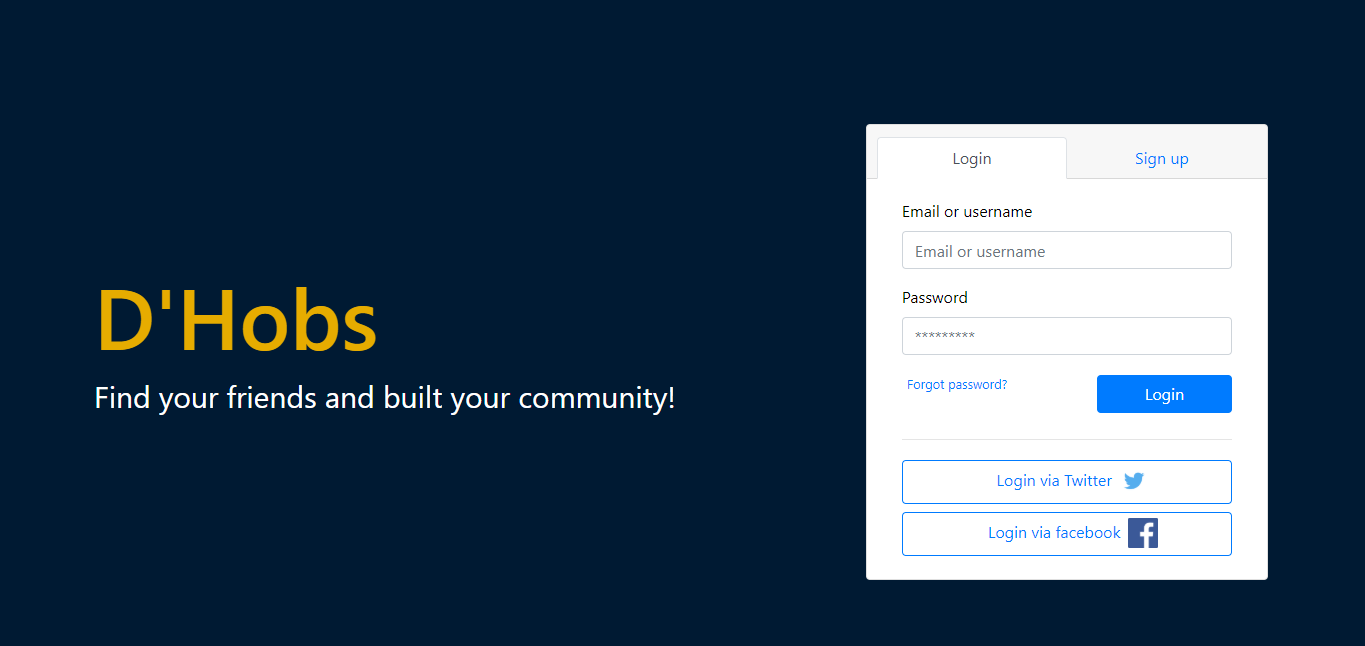Click the 'Password' label text
The height and width of the screenshot is (646, 1365).
935,298
